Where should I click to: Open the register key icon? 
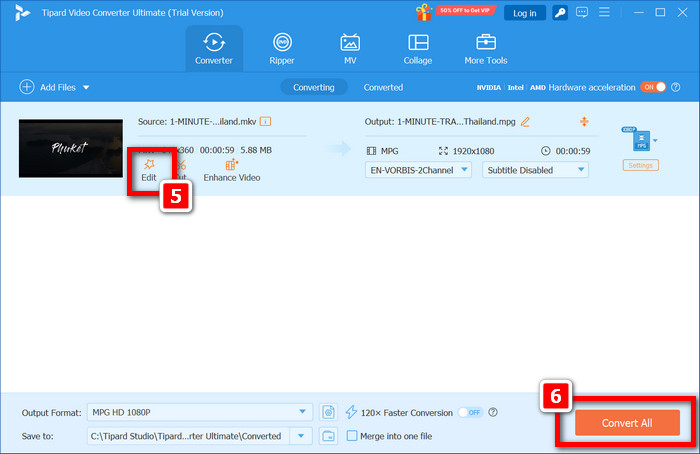(560, 13)
